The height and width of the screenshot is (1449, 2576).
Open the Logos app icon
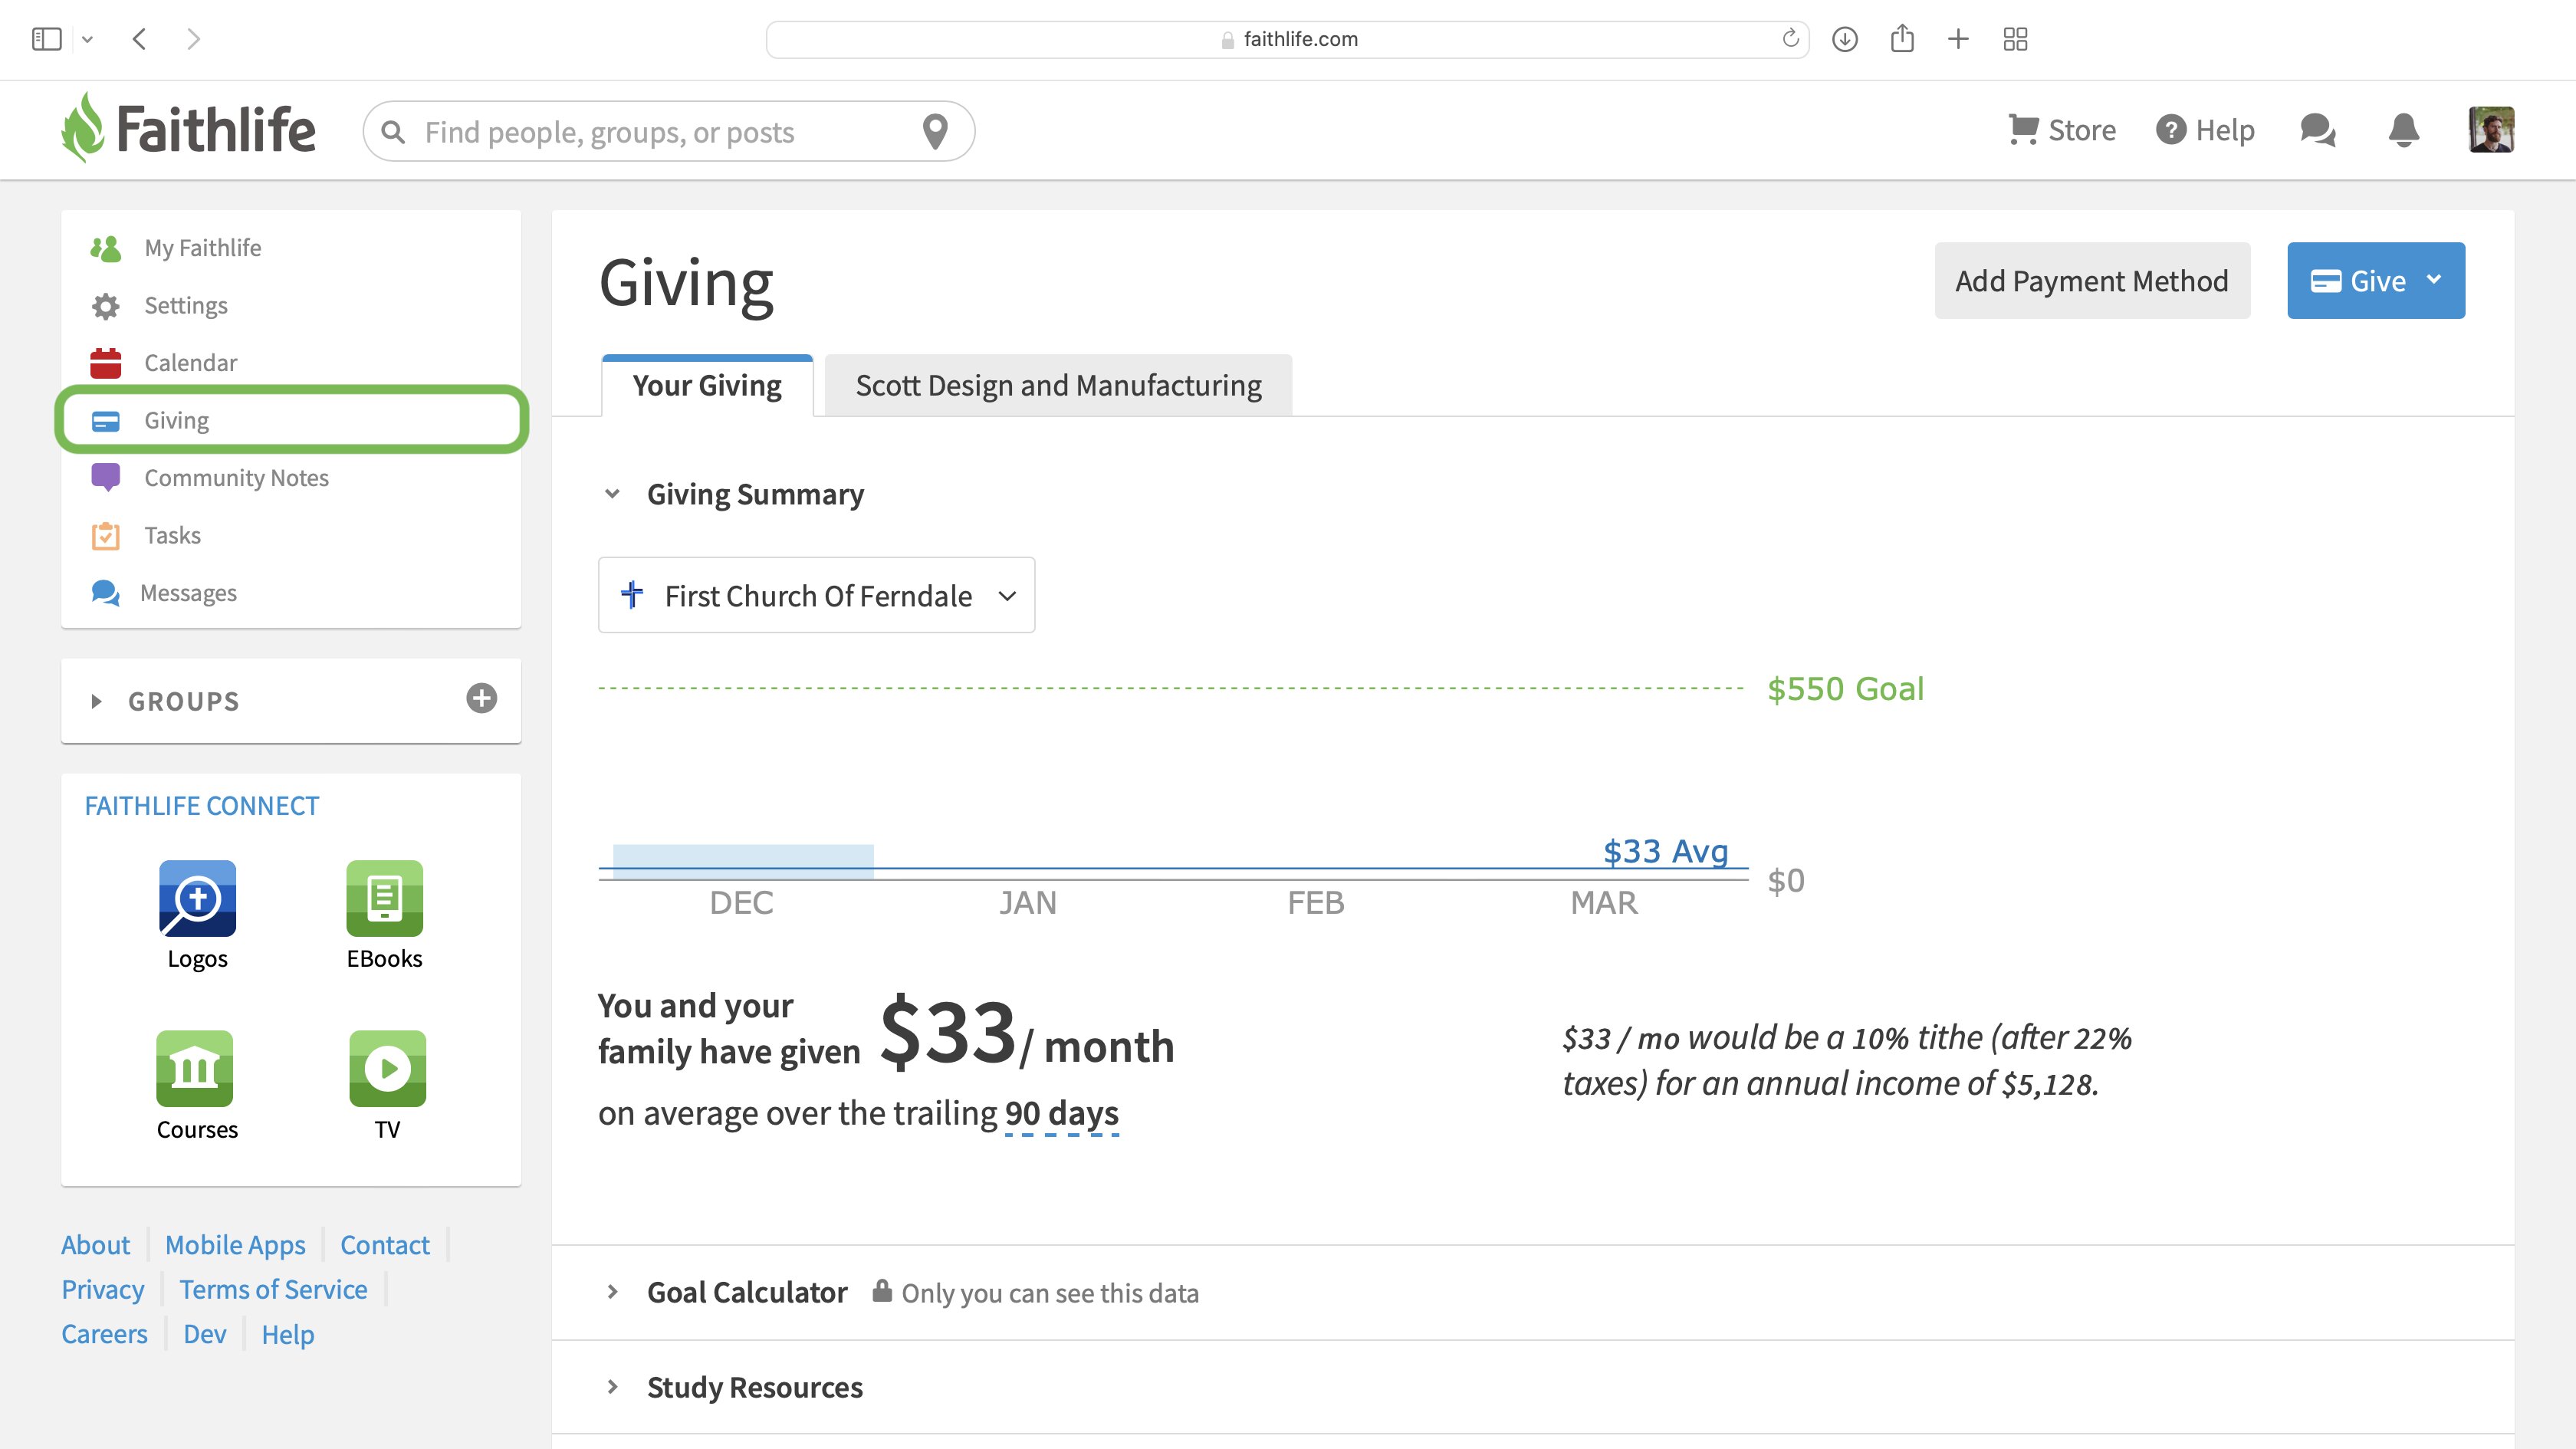tap(197, 898)
